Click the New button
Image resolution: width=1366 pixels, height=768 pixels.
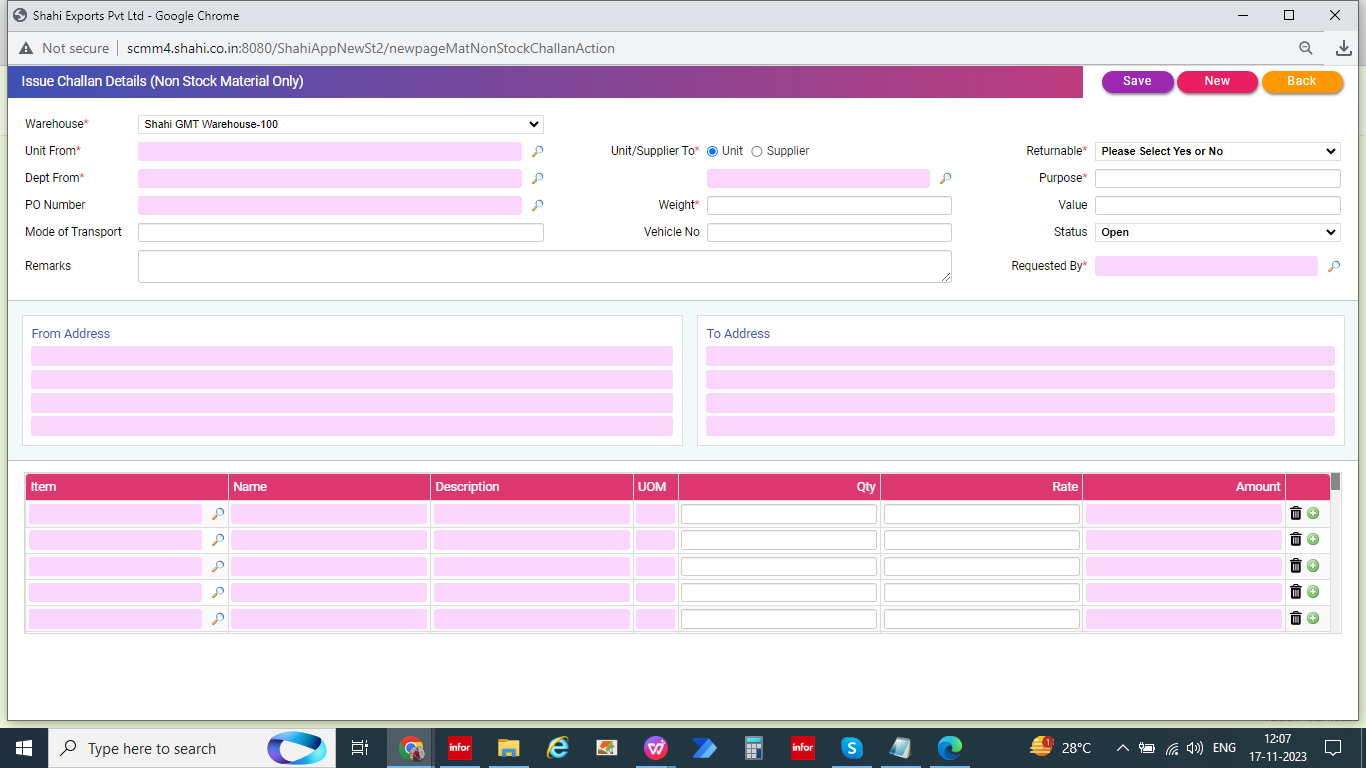click(1217, 82)
